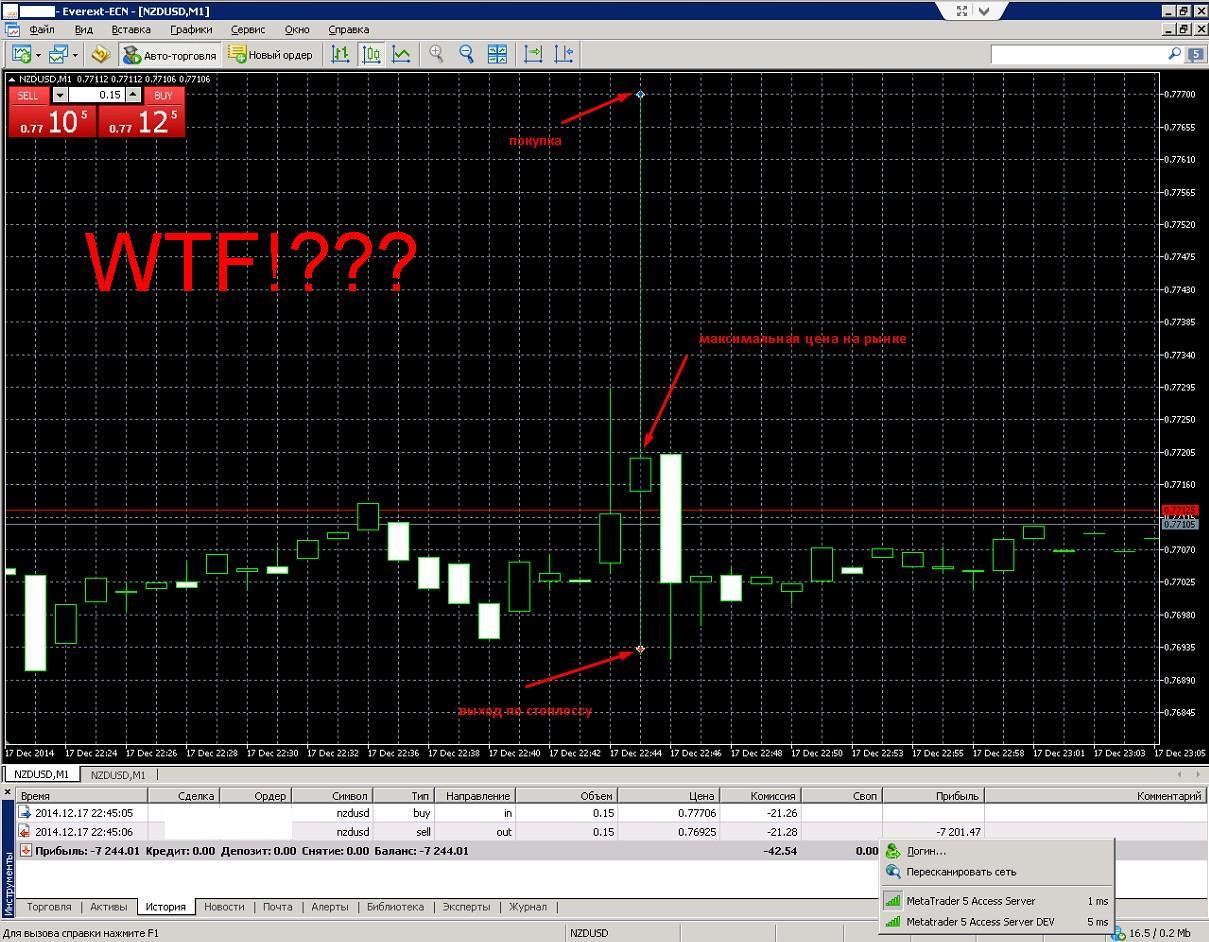Switch to the Почта tab

(277, 907)
